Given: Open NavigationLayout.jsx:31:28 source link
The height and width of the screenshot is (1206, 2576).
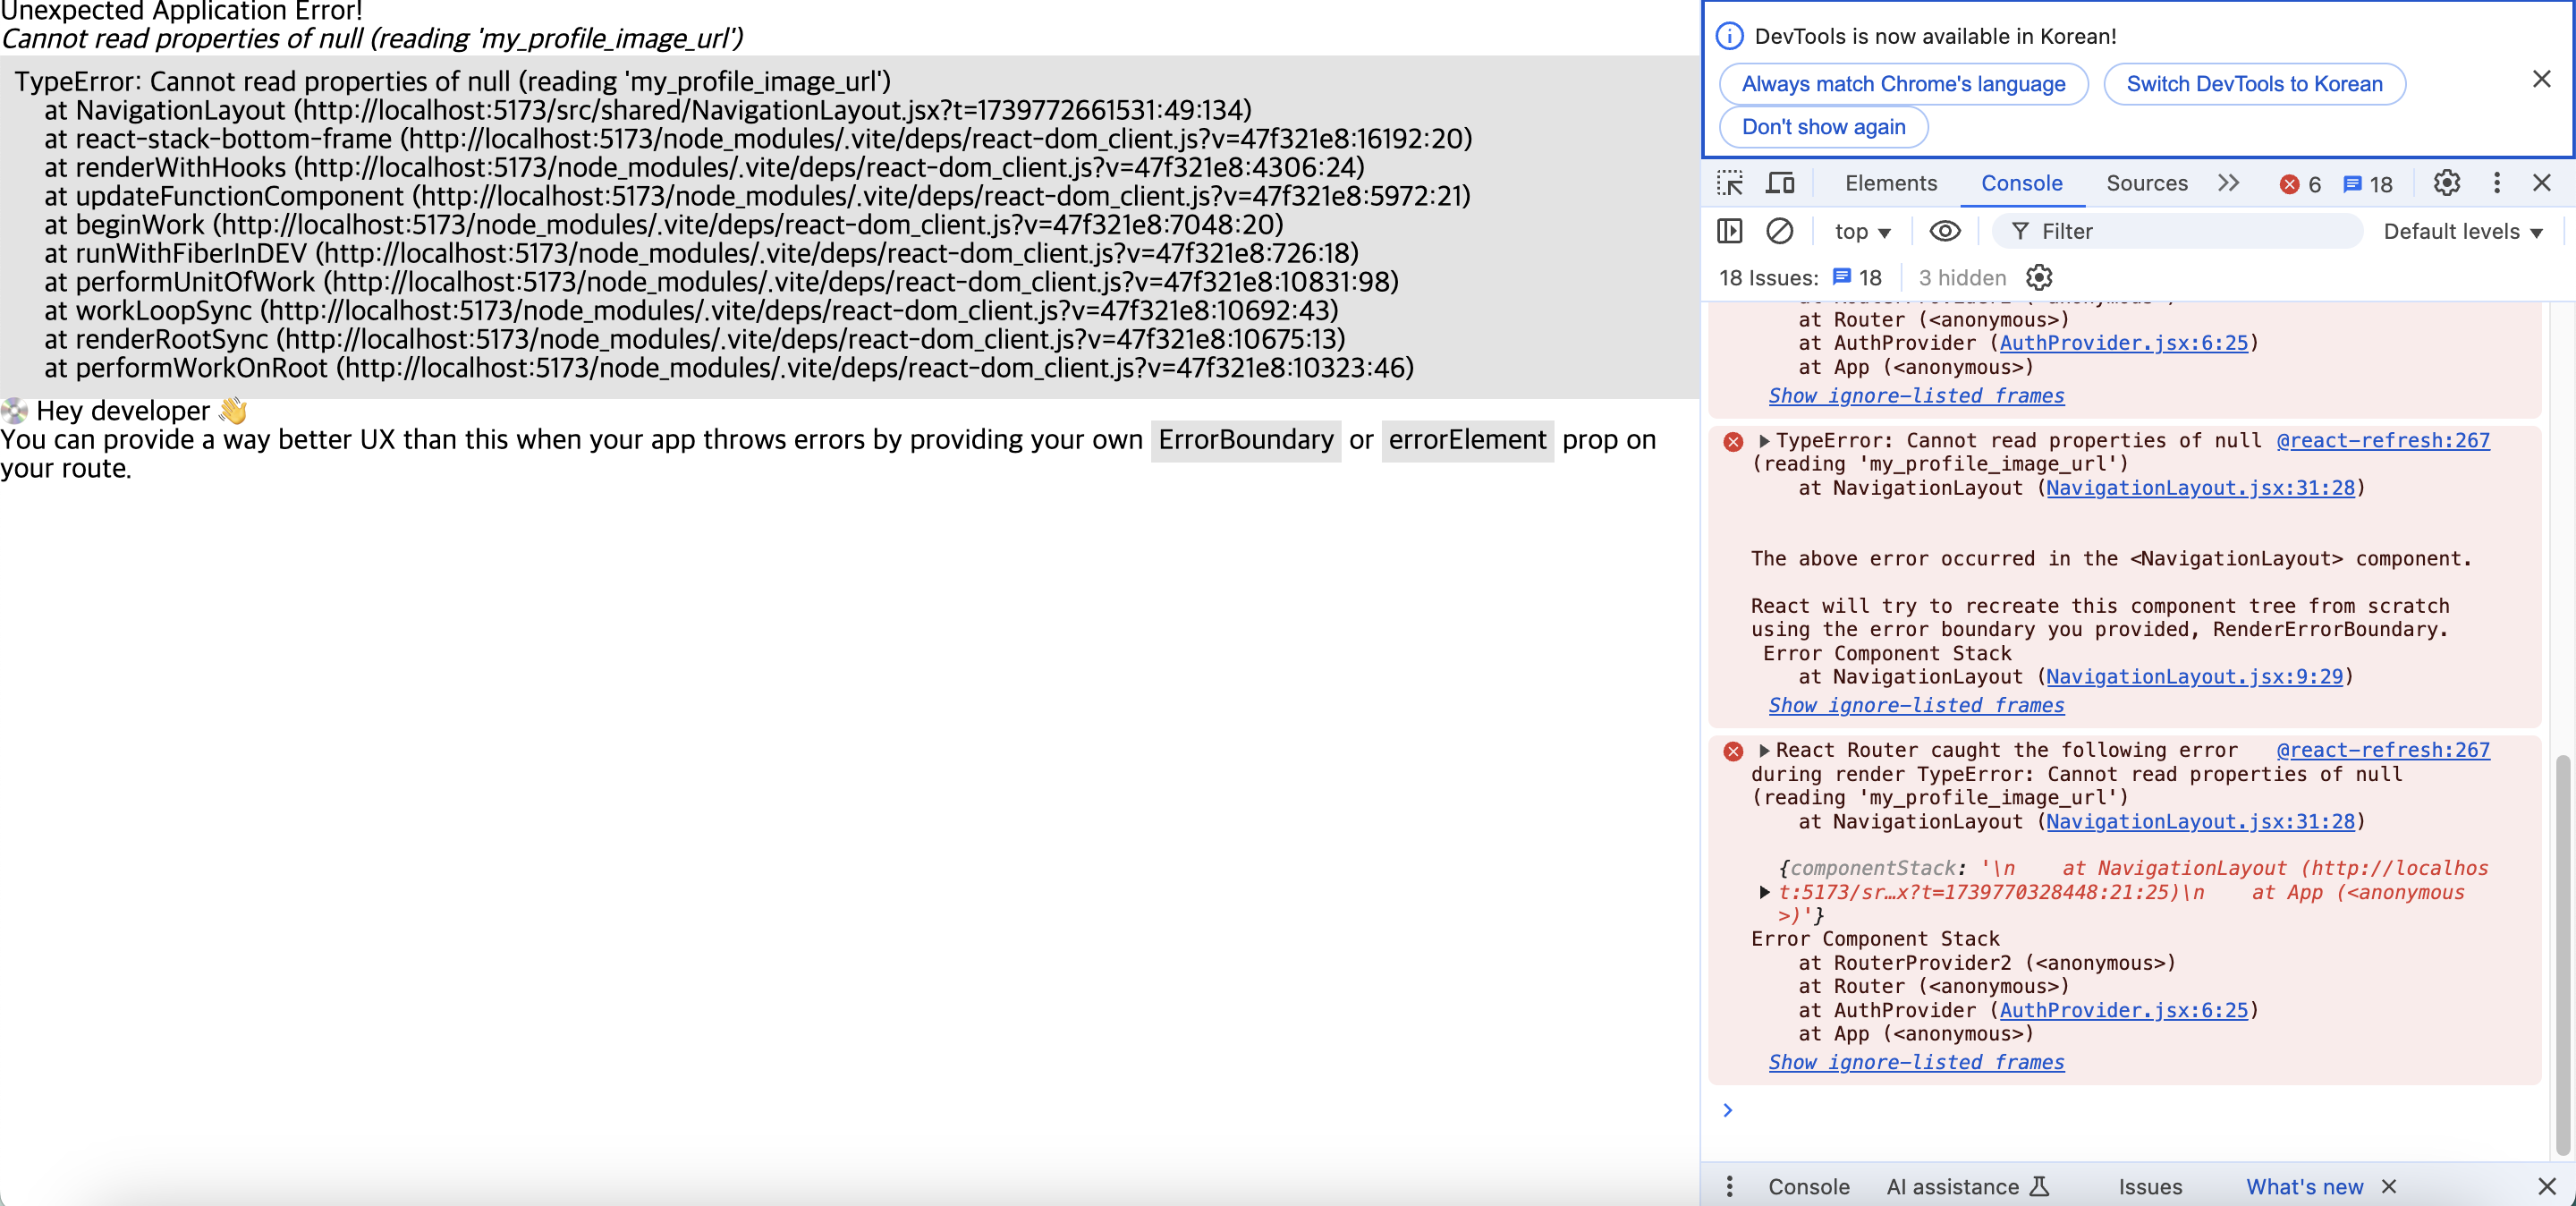Looking at the screenshot, I should click(x=2202, y=489).
